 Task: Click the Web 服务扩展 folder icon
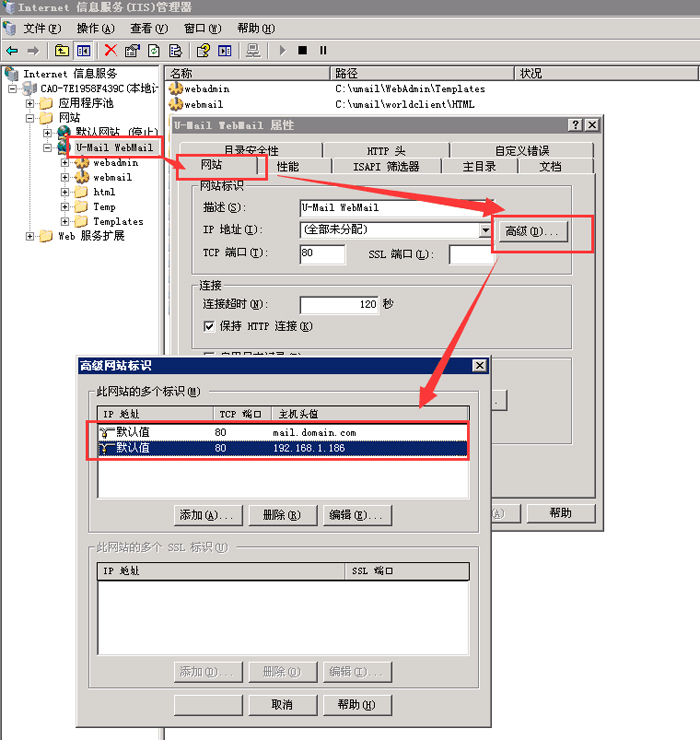[46, 236]
